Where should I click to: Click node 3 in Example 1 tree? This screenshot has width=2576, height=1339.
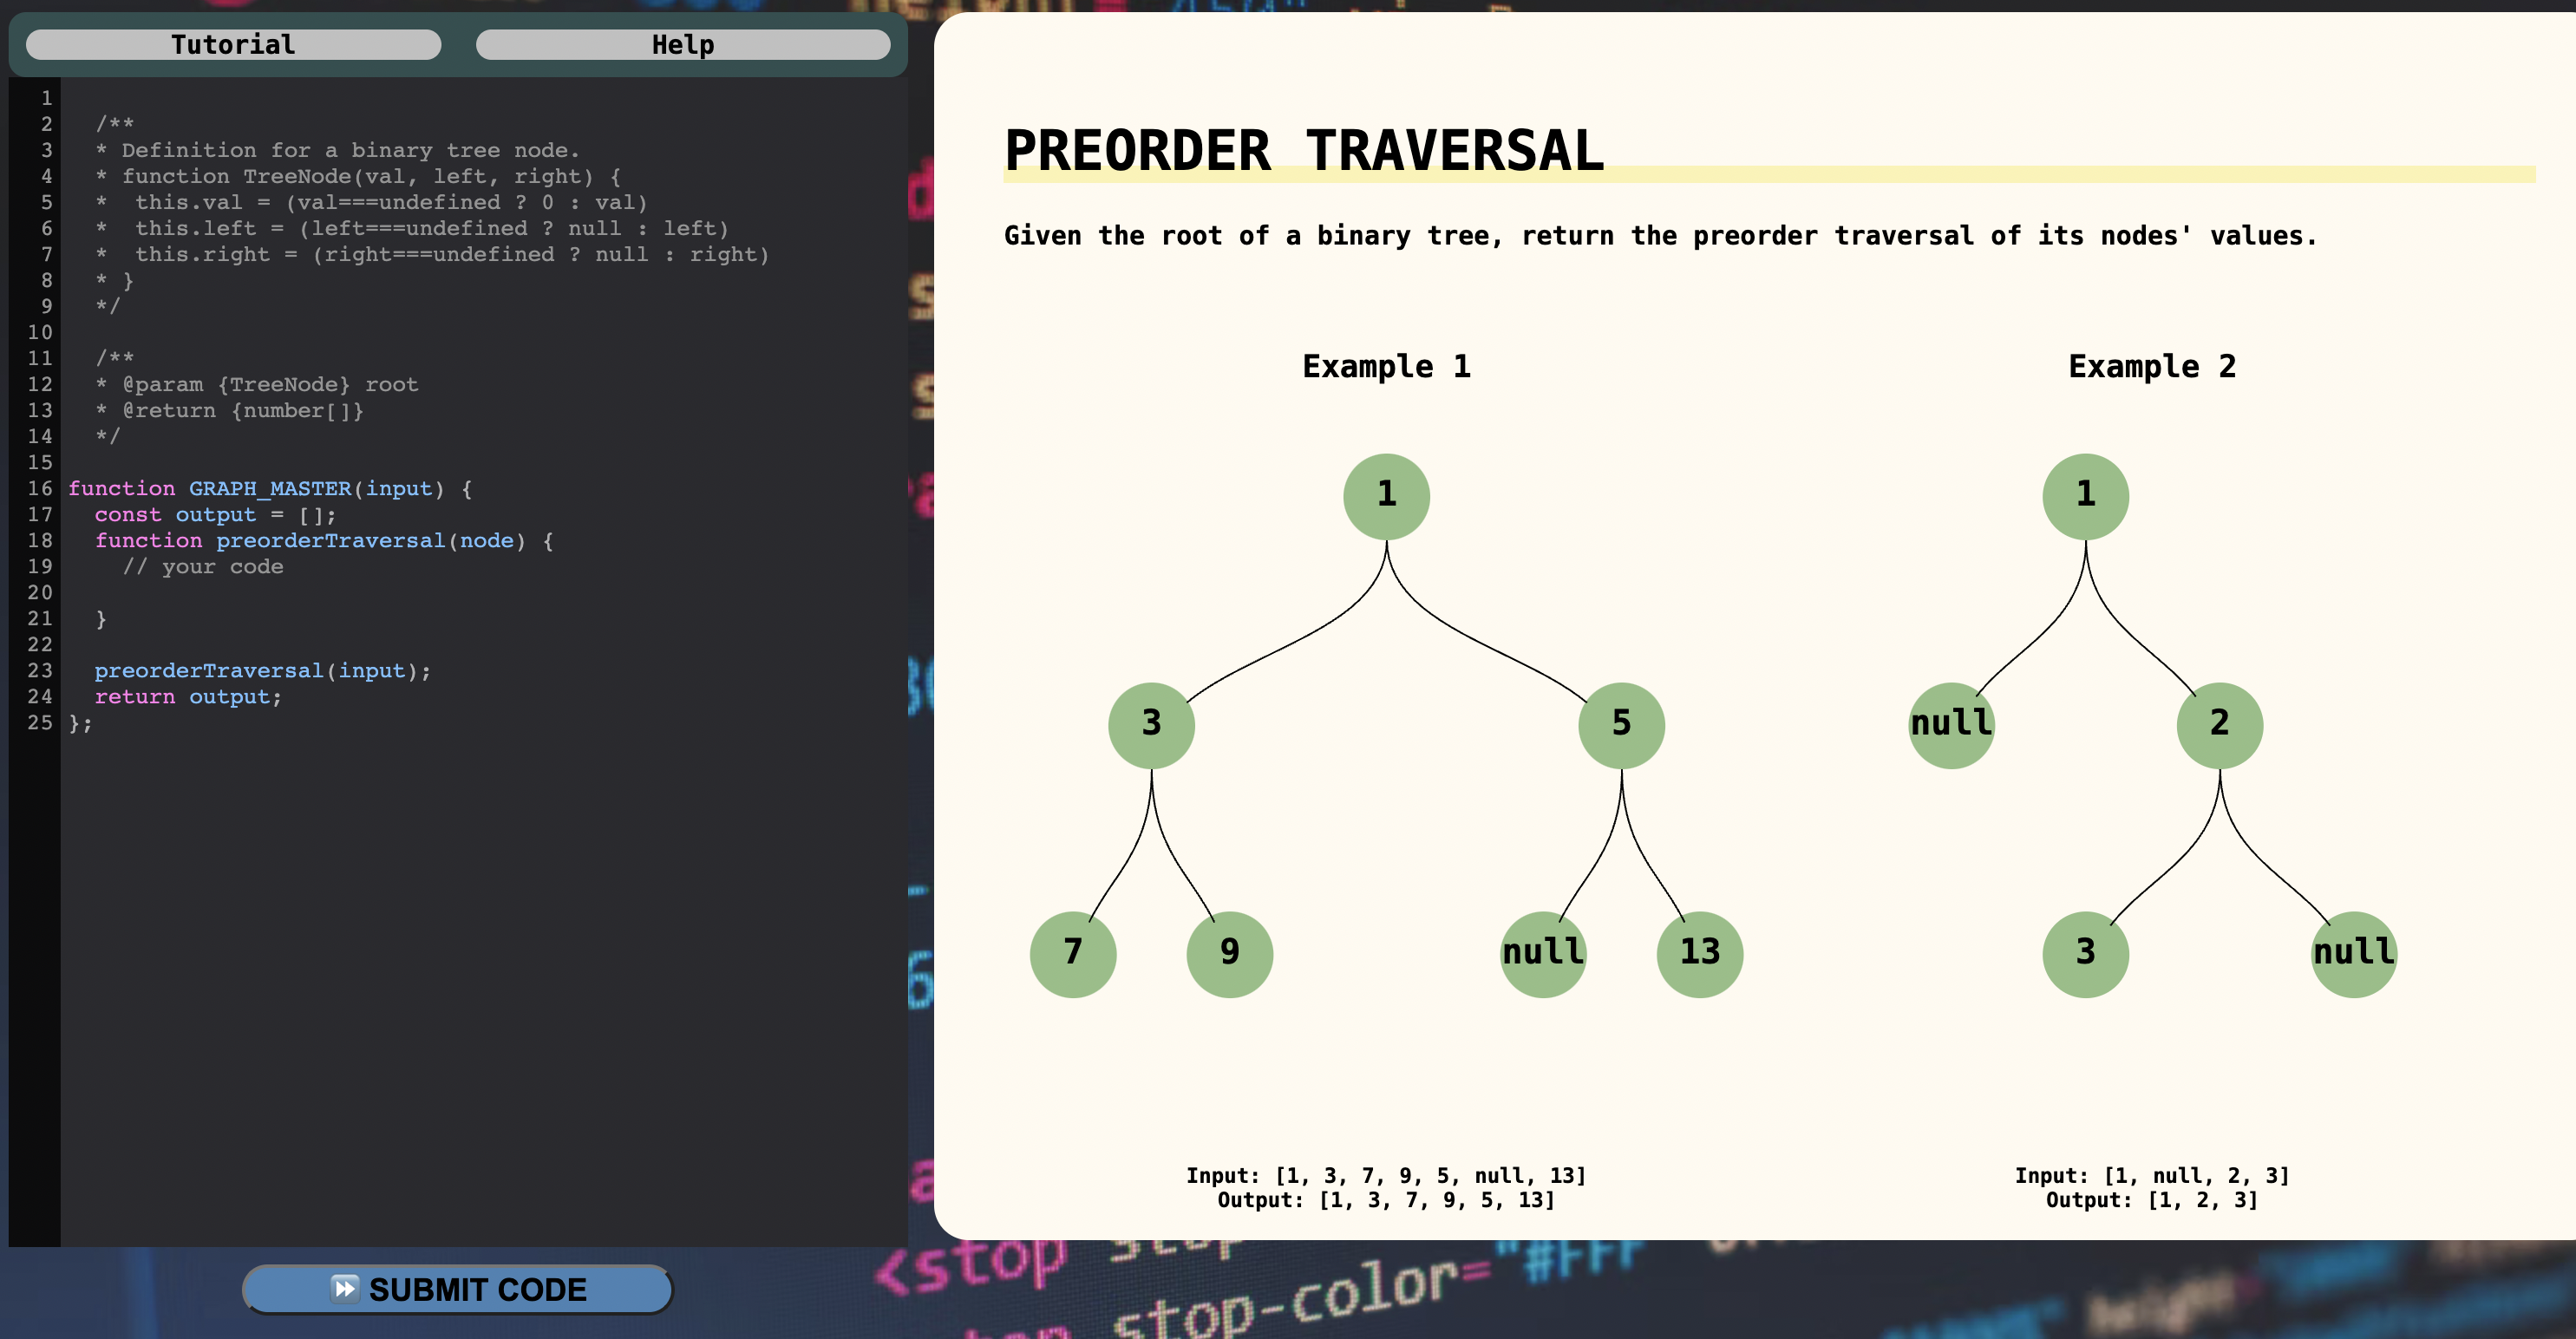[x=1150, y=724]
